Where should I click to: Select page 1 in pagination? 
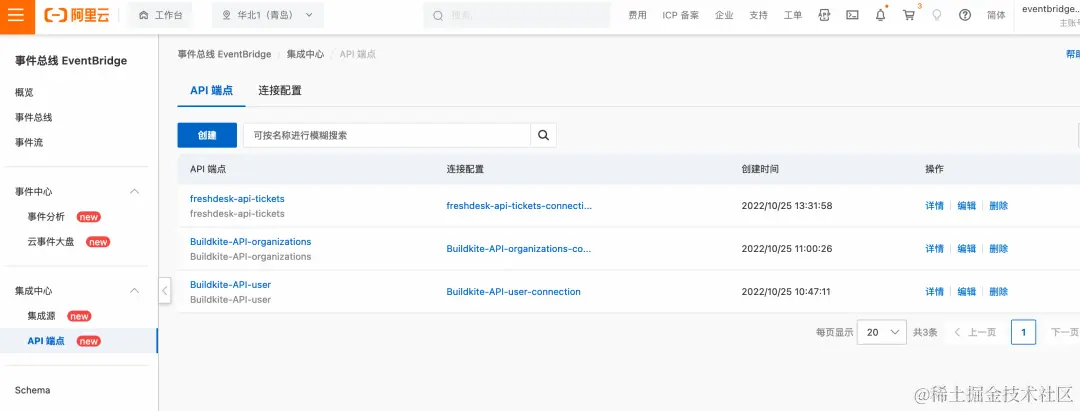[x=1024, y=332]
